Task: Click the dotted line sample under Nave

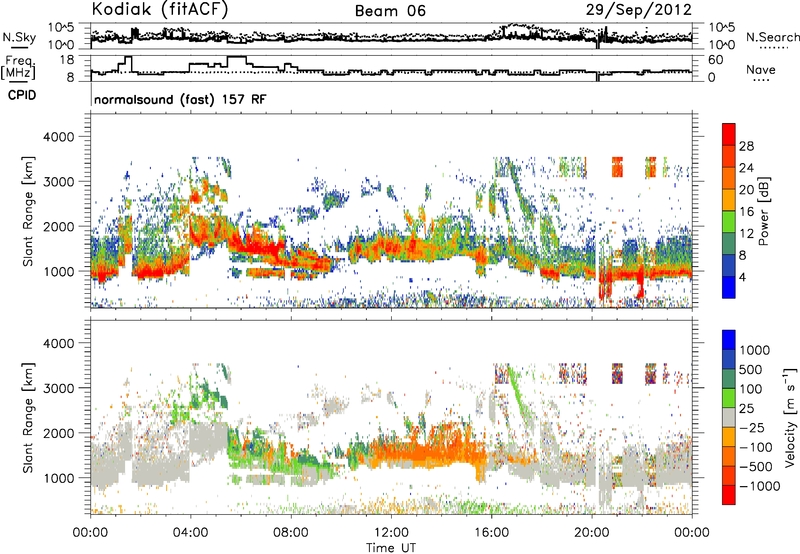Action: [x=761, y=81]
